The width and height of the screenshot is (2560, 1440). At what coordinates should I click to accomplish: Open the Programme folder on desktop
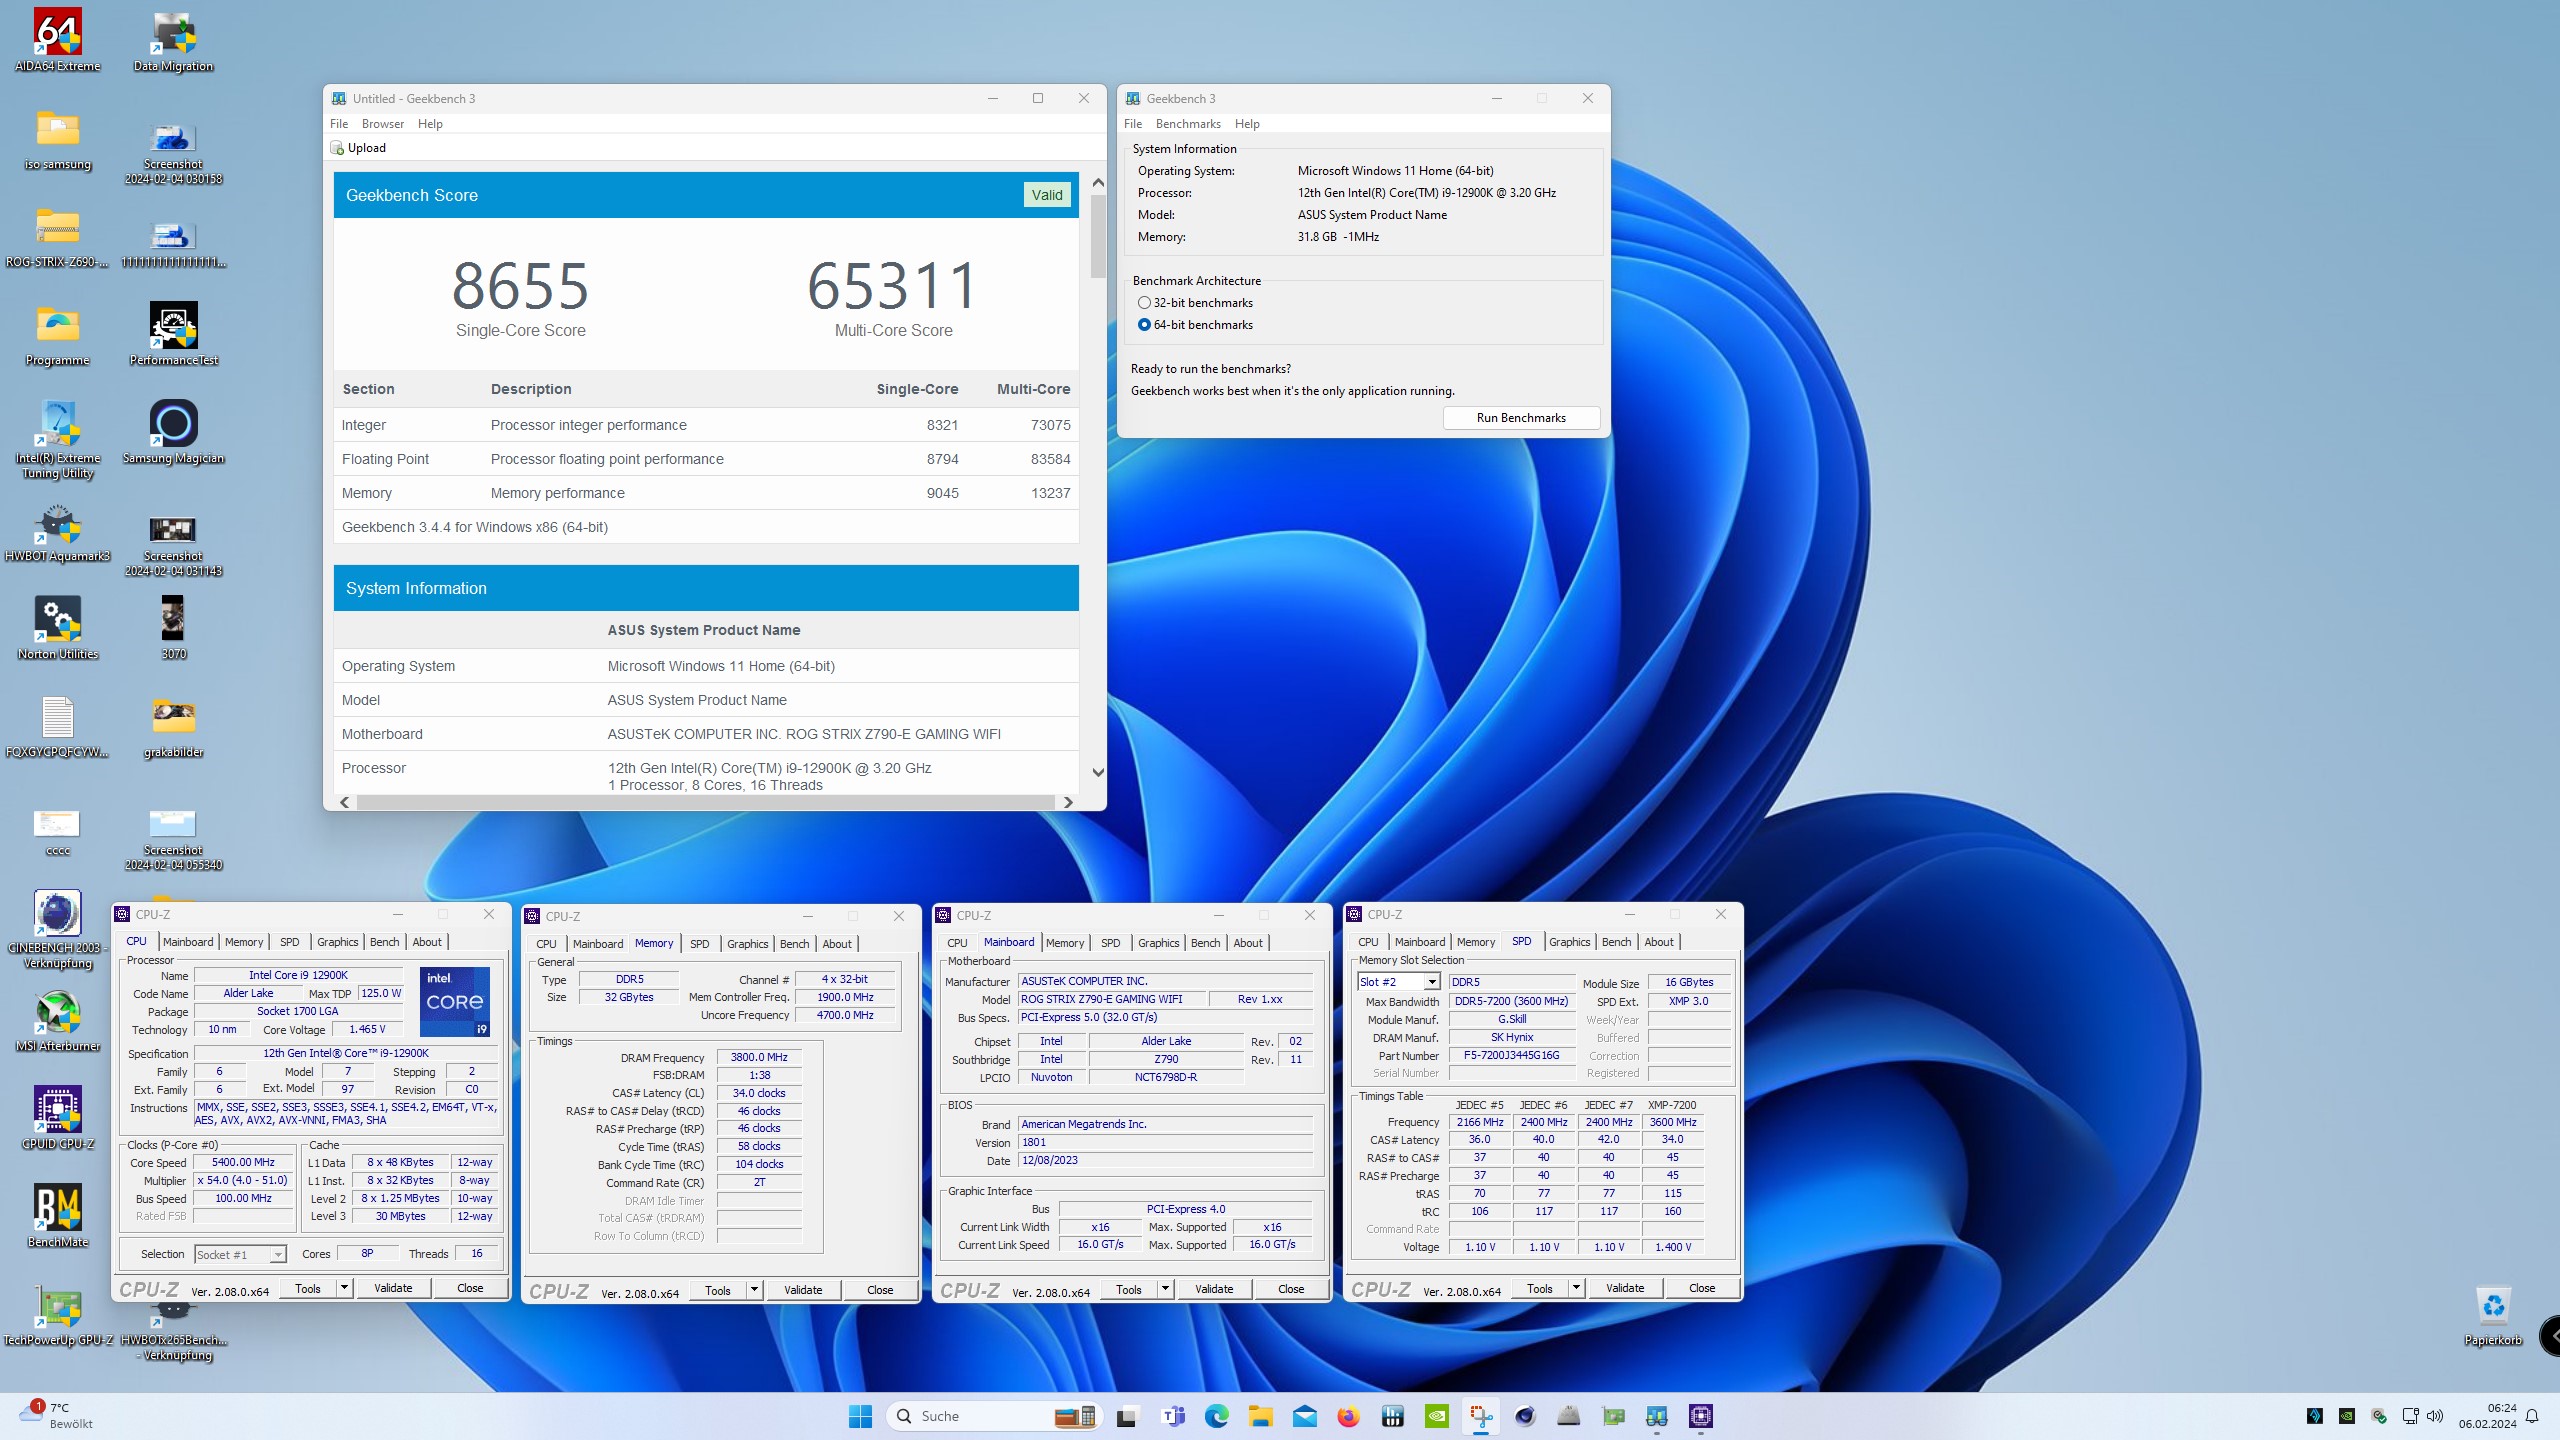click(x=57, y=335)
